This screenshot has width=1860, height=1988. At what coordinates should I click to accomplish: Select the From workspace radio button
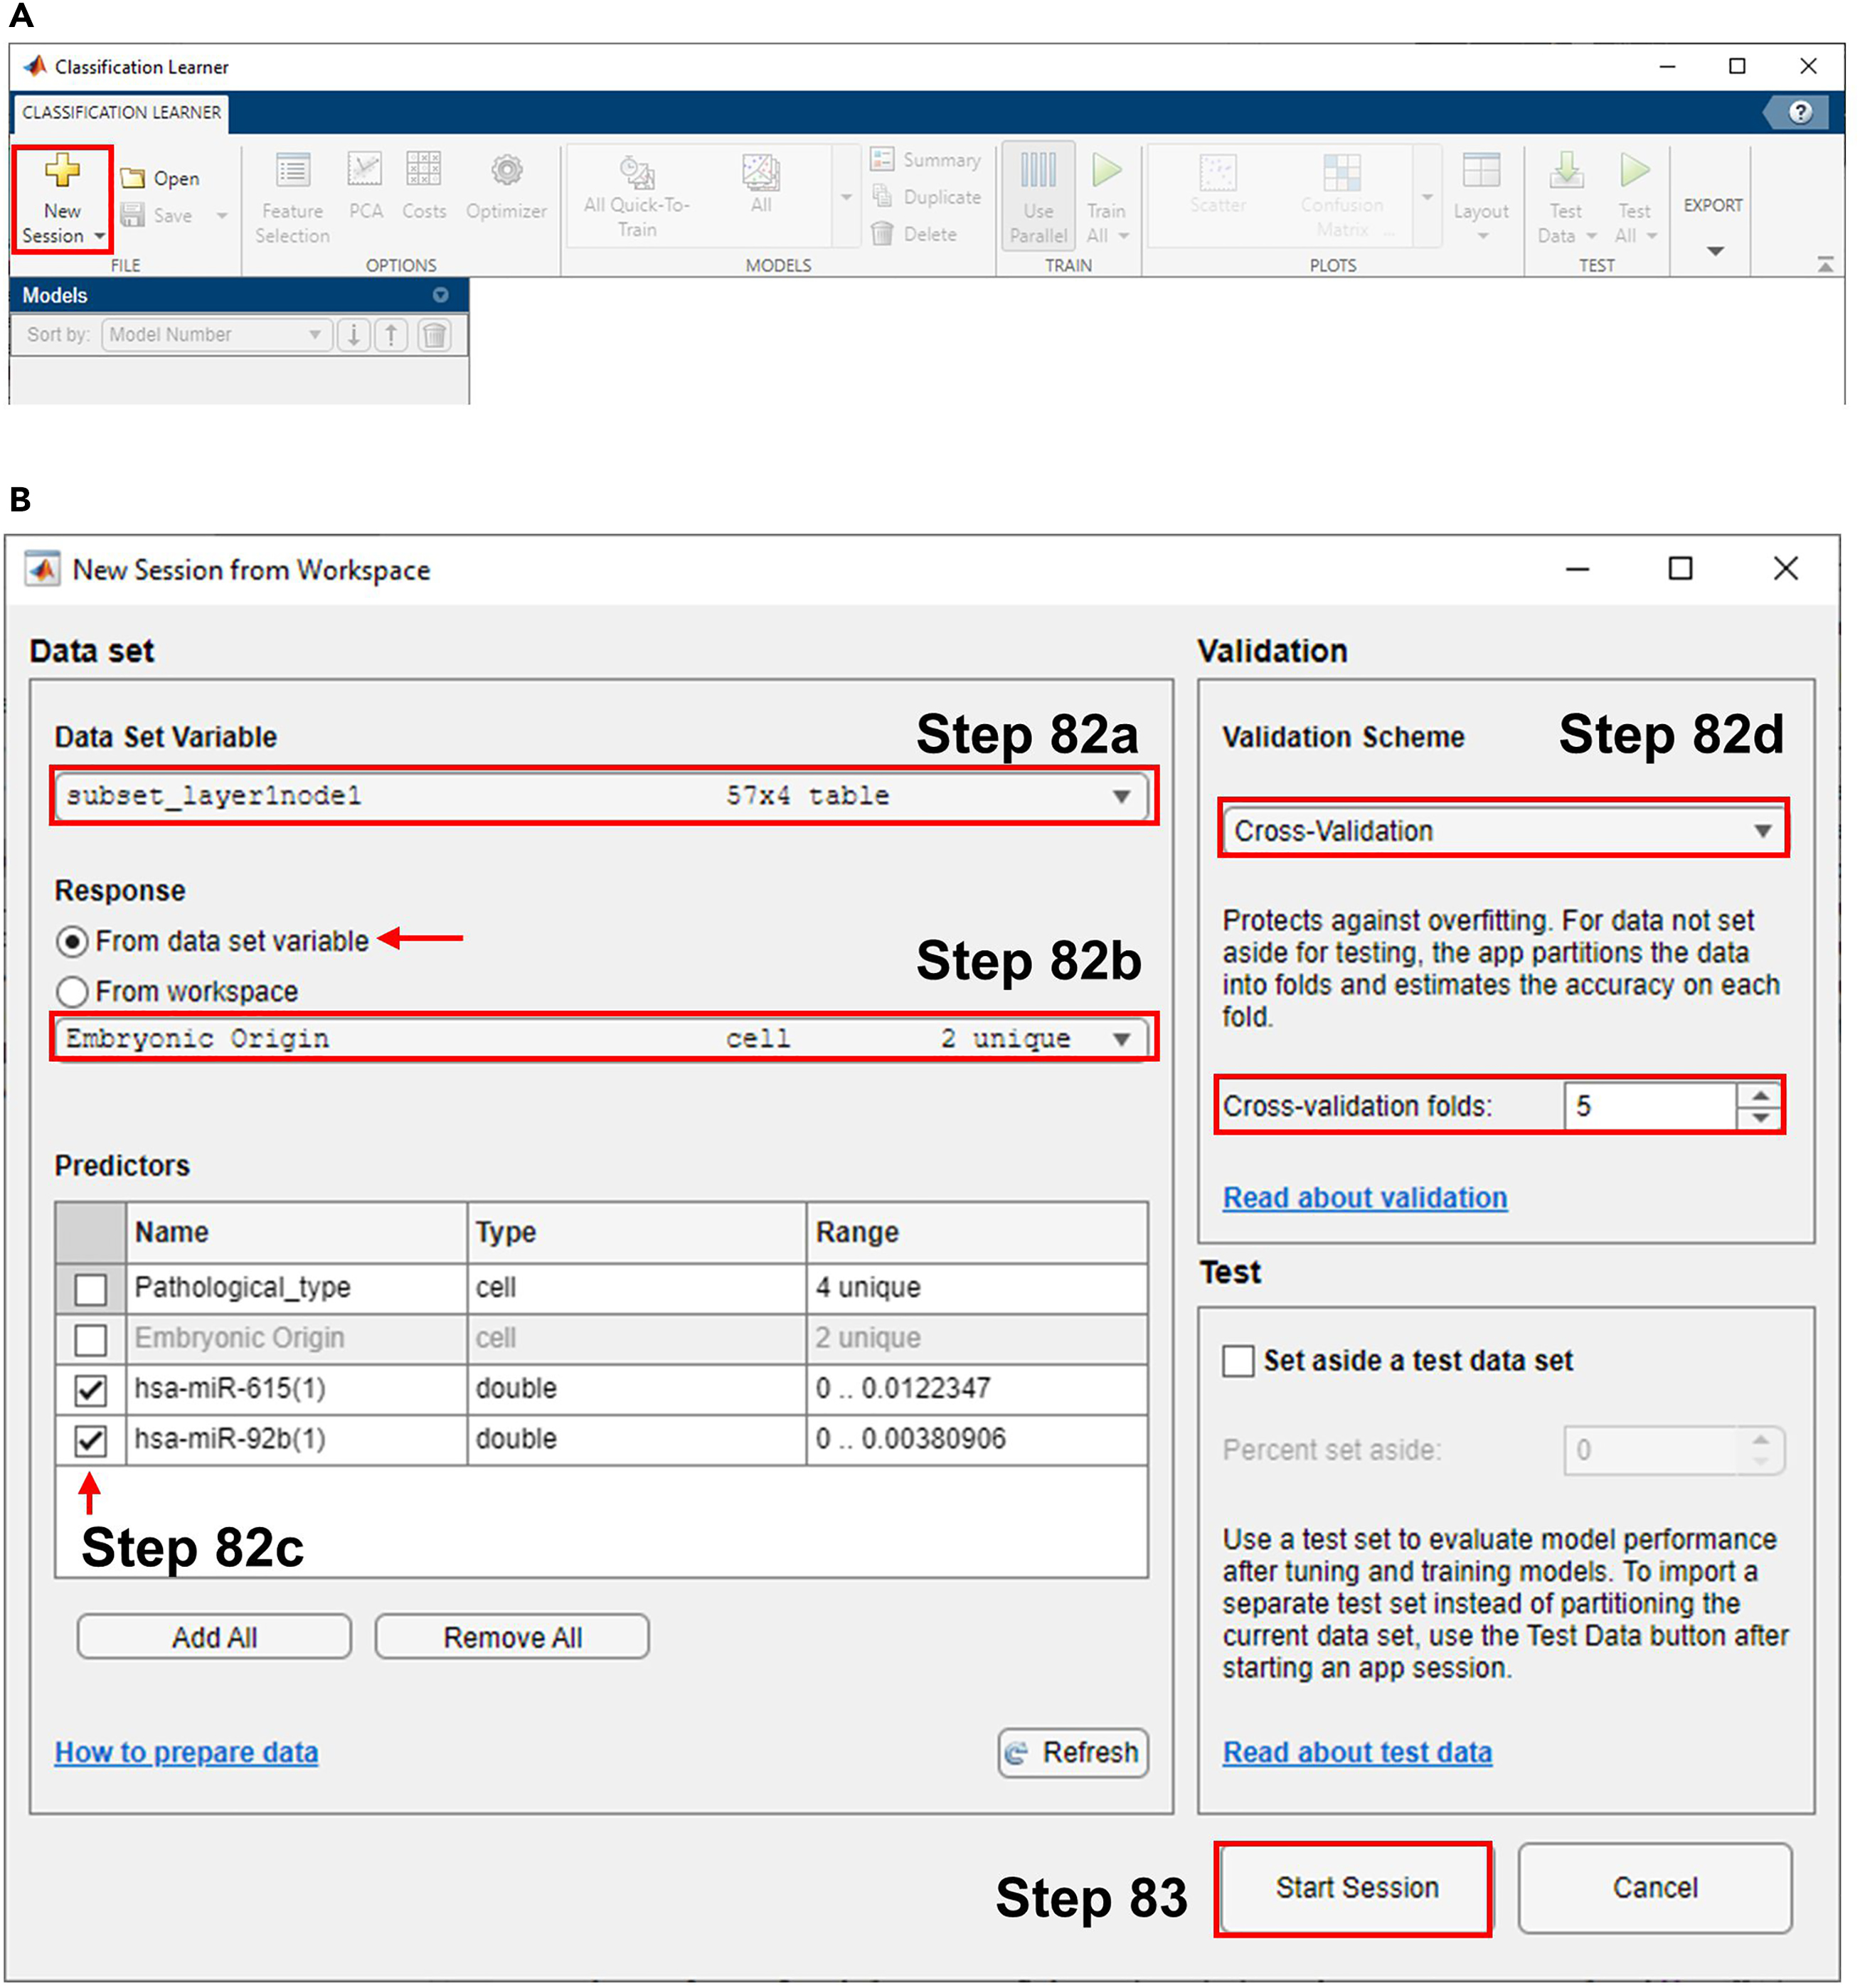[72, 992]
